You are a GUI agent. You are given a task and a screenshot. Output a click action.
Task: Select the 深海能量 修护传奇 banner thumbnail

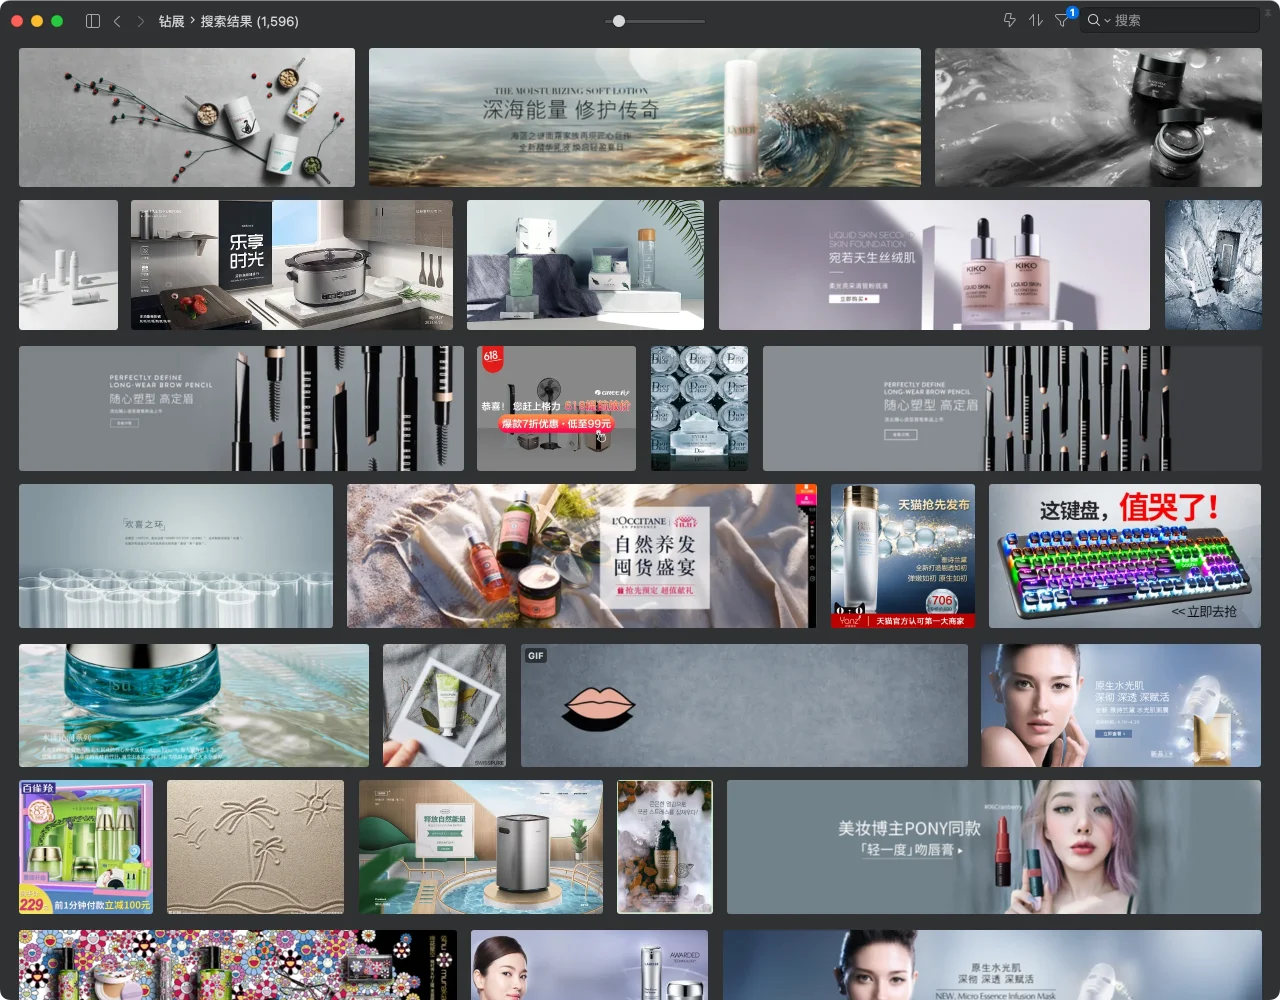(644, 117)
